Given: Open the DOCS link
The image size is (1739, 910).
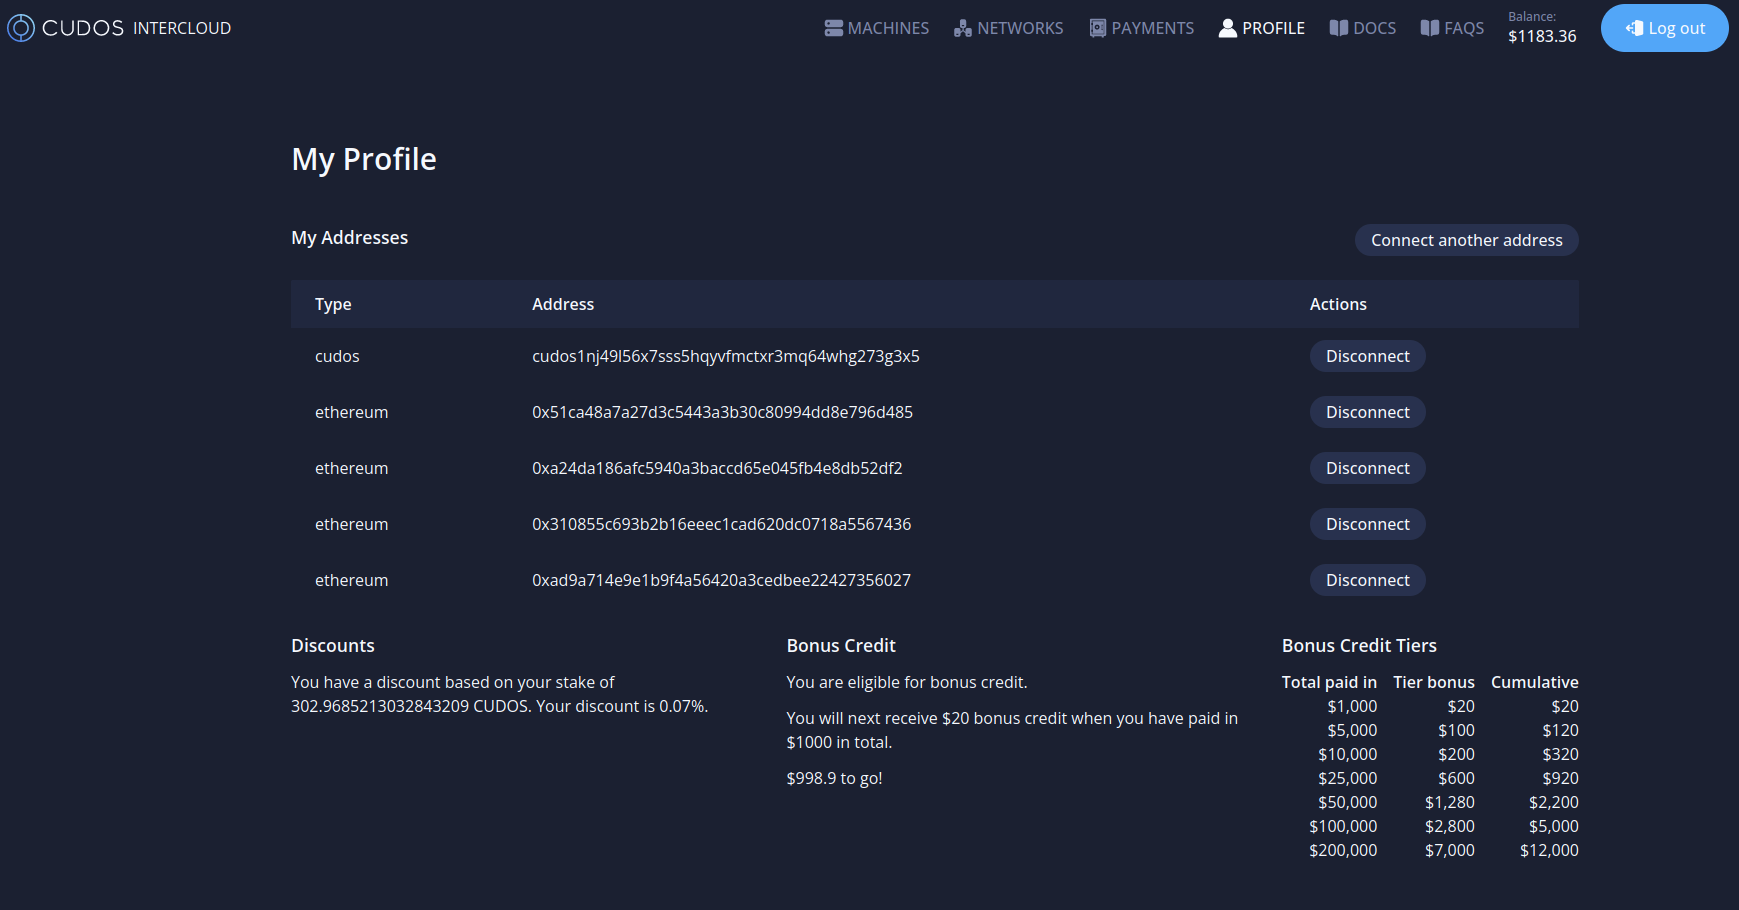Looking at the screenshot, I should pyautogui.click(x=1363, y=28).
